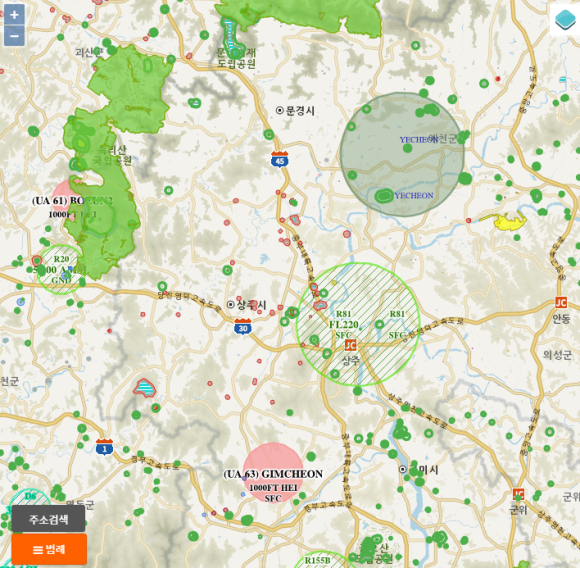This screenshot has width=580, height=568.
Task: Click the 안동 place label
Action: point(561,318)
